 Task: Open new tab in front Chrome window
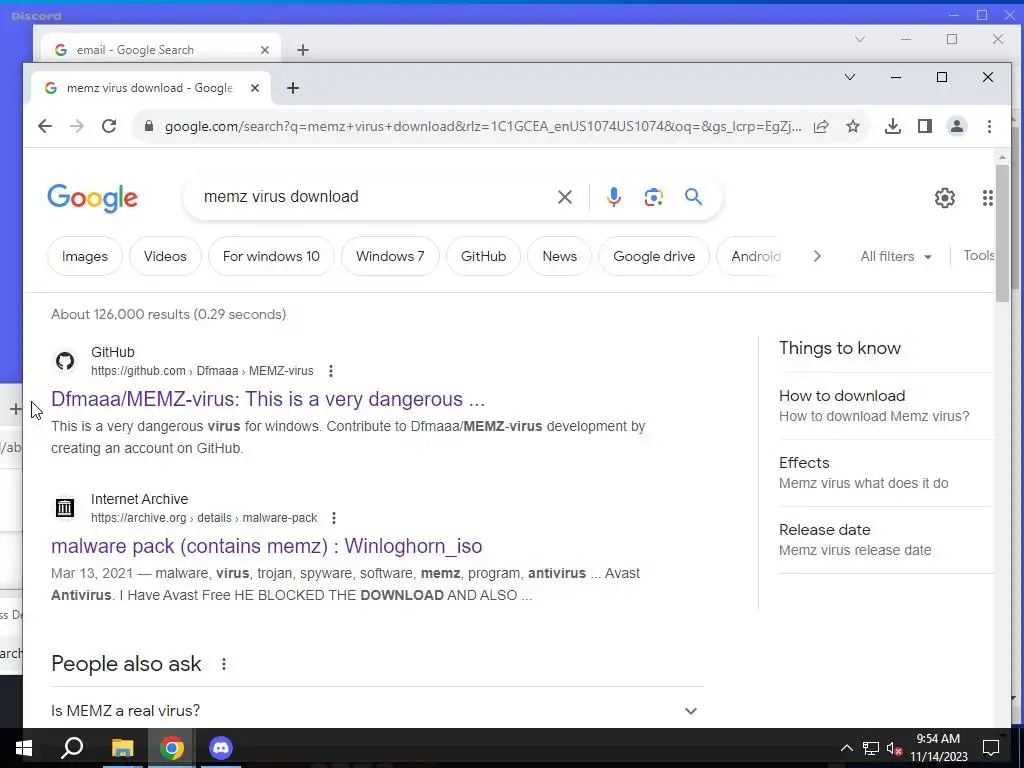point(293,88)
